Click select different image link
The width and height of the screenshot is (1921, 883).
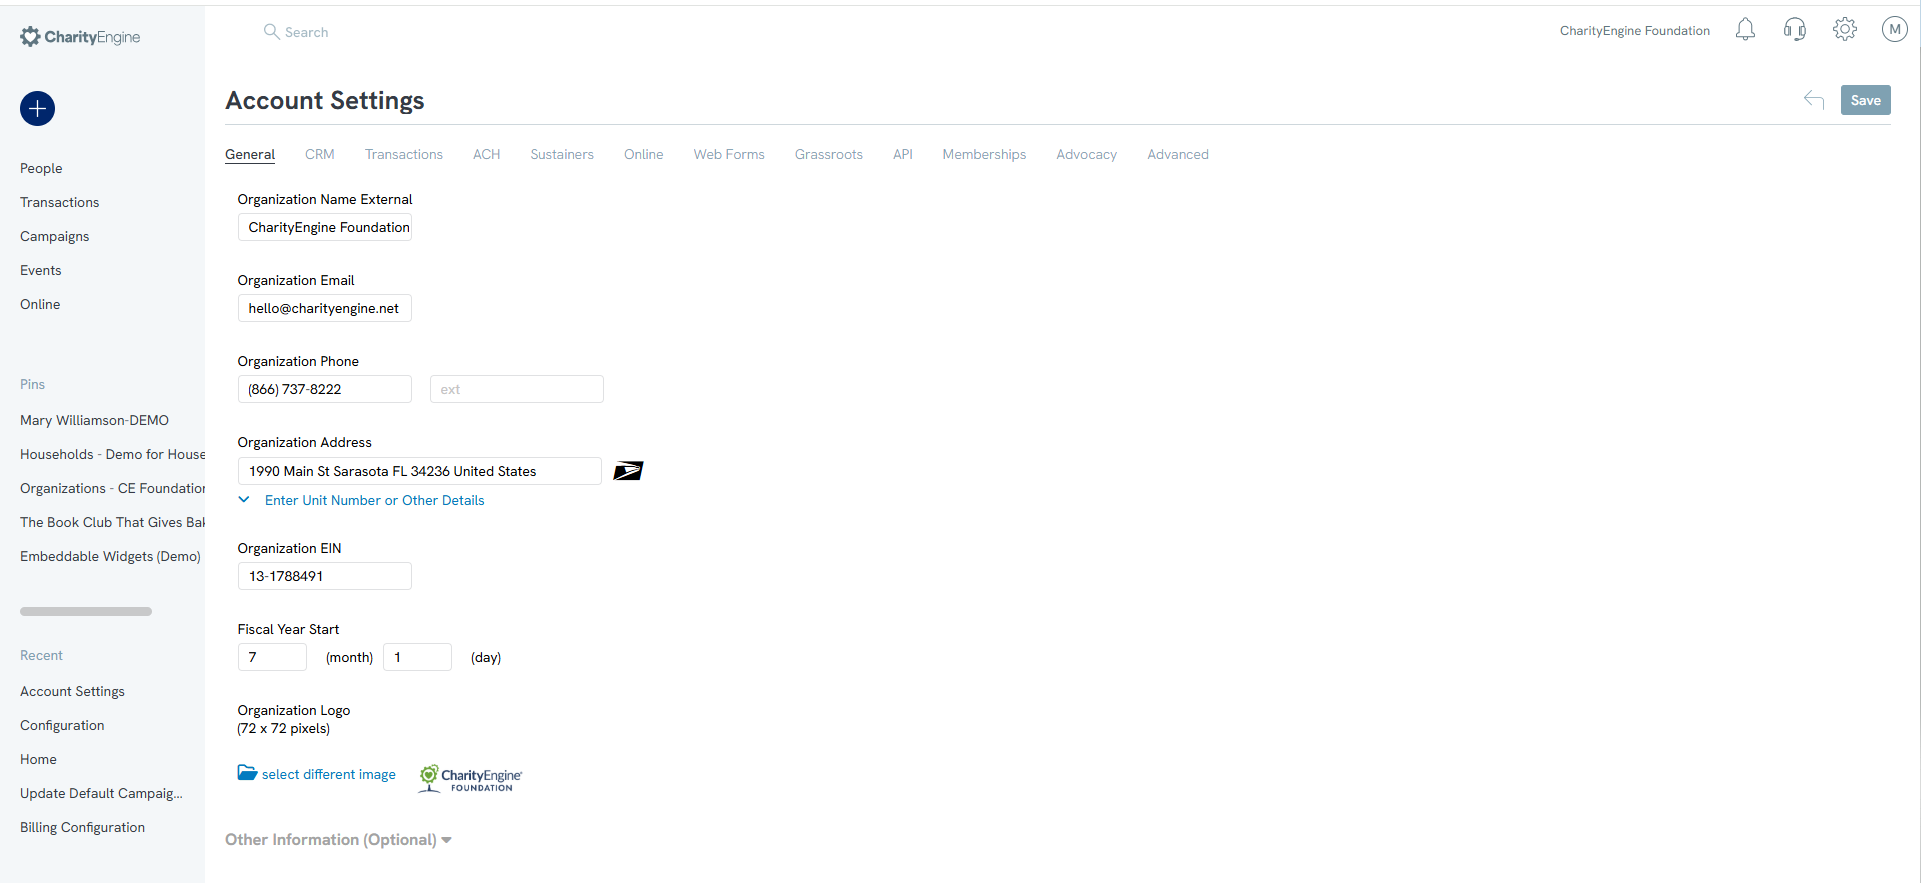click(x=329, y=774)
